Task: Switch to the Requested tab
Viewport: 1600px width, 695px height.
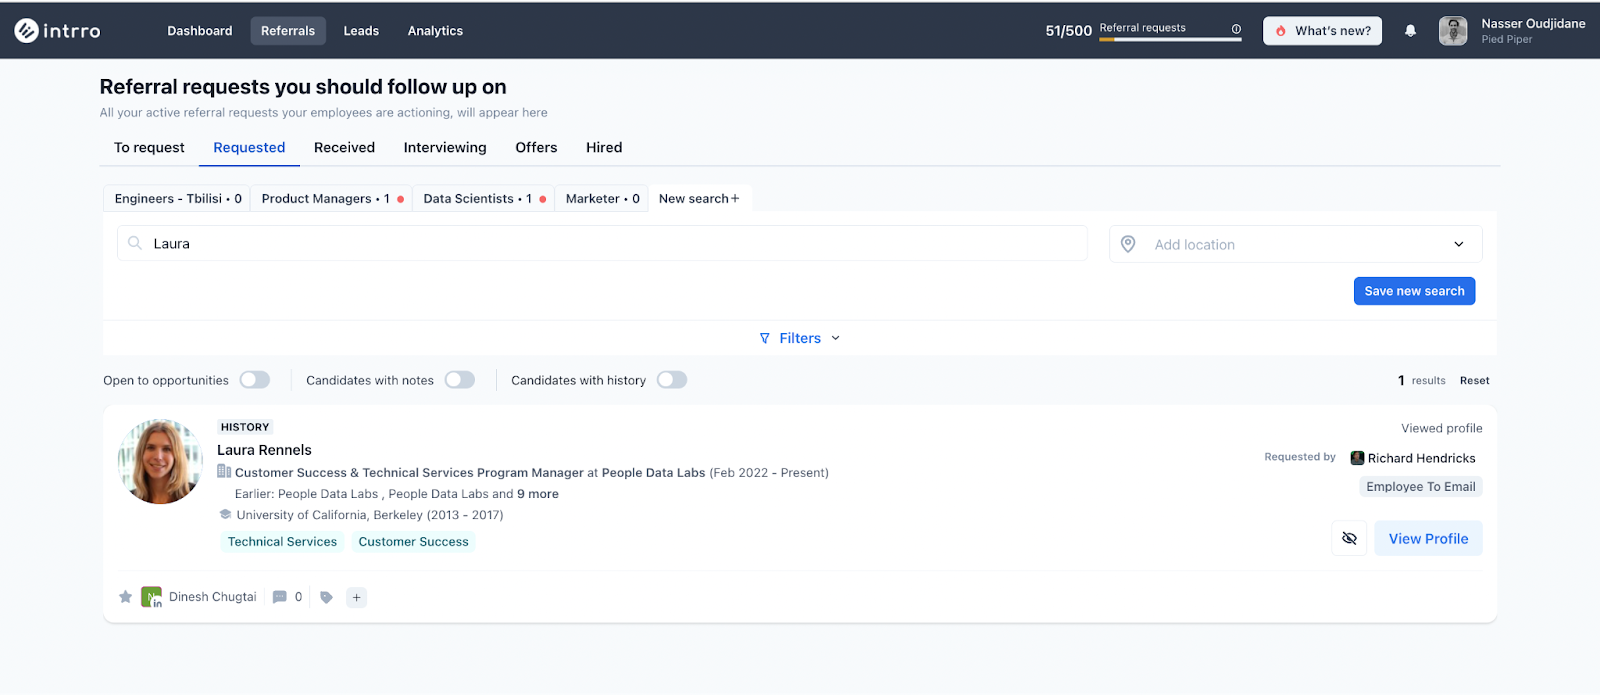Action: (x=249, y=147)
